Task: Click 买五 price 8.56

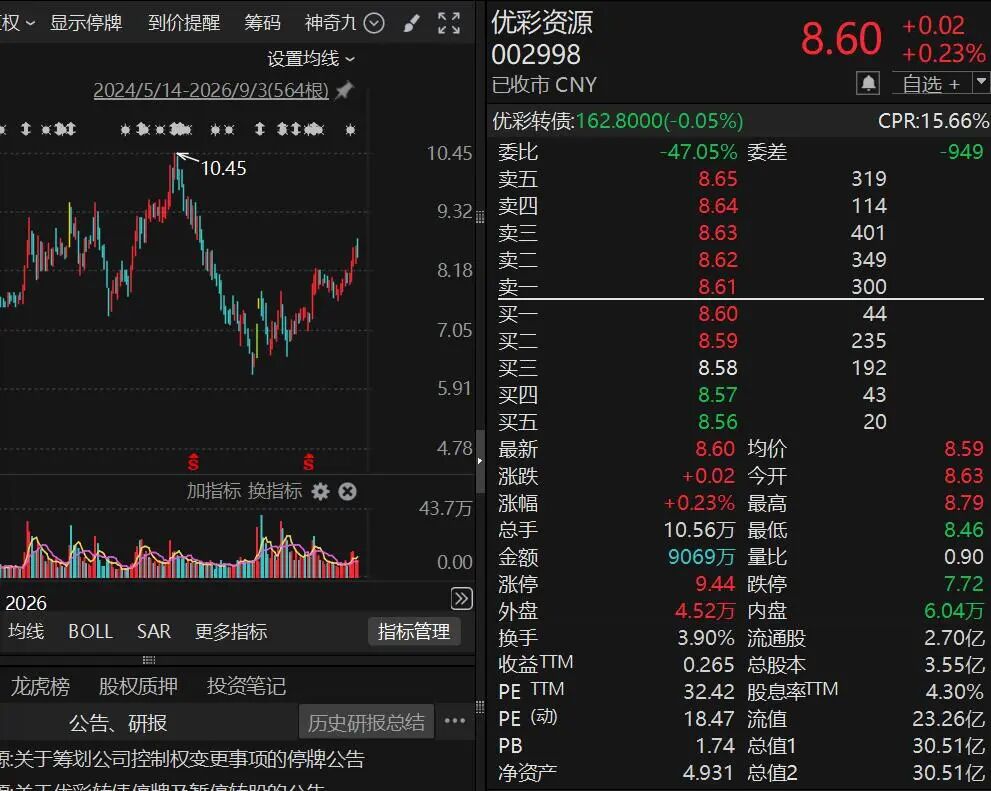Action: pos(717,421)
